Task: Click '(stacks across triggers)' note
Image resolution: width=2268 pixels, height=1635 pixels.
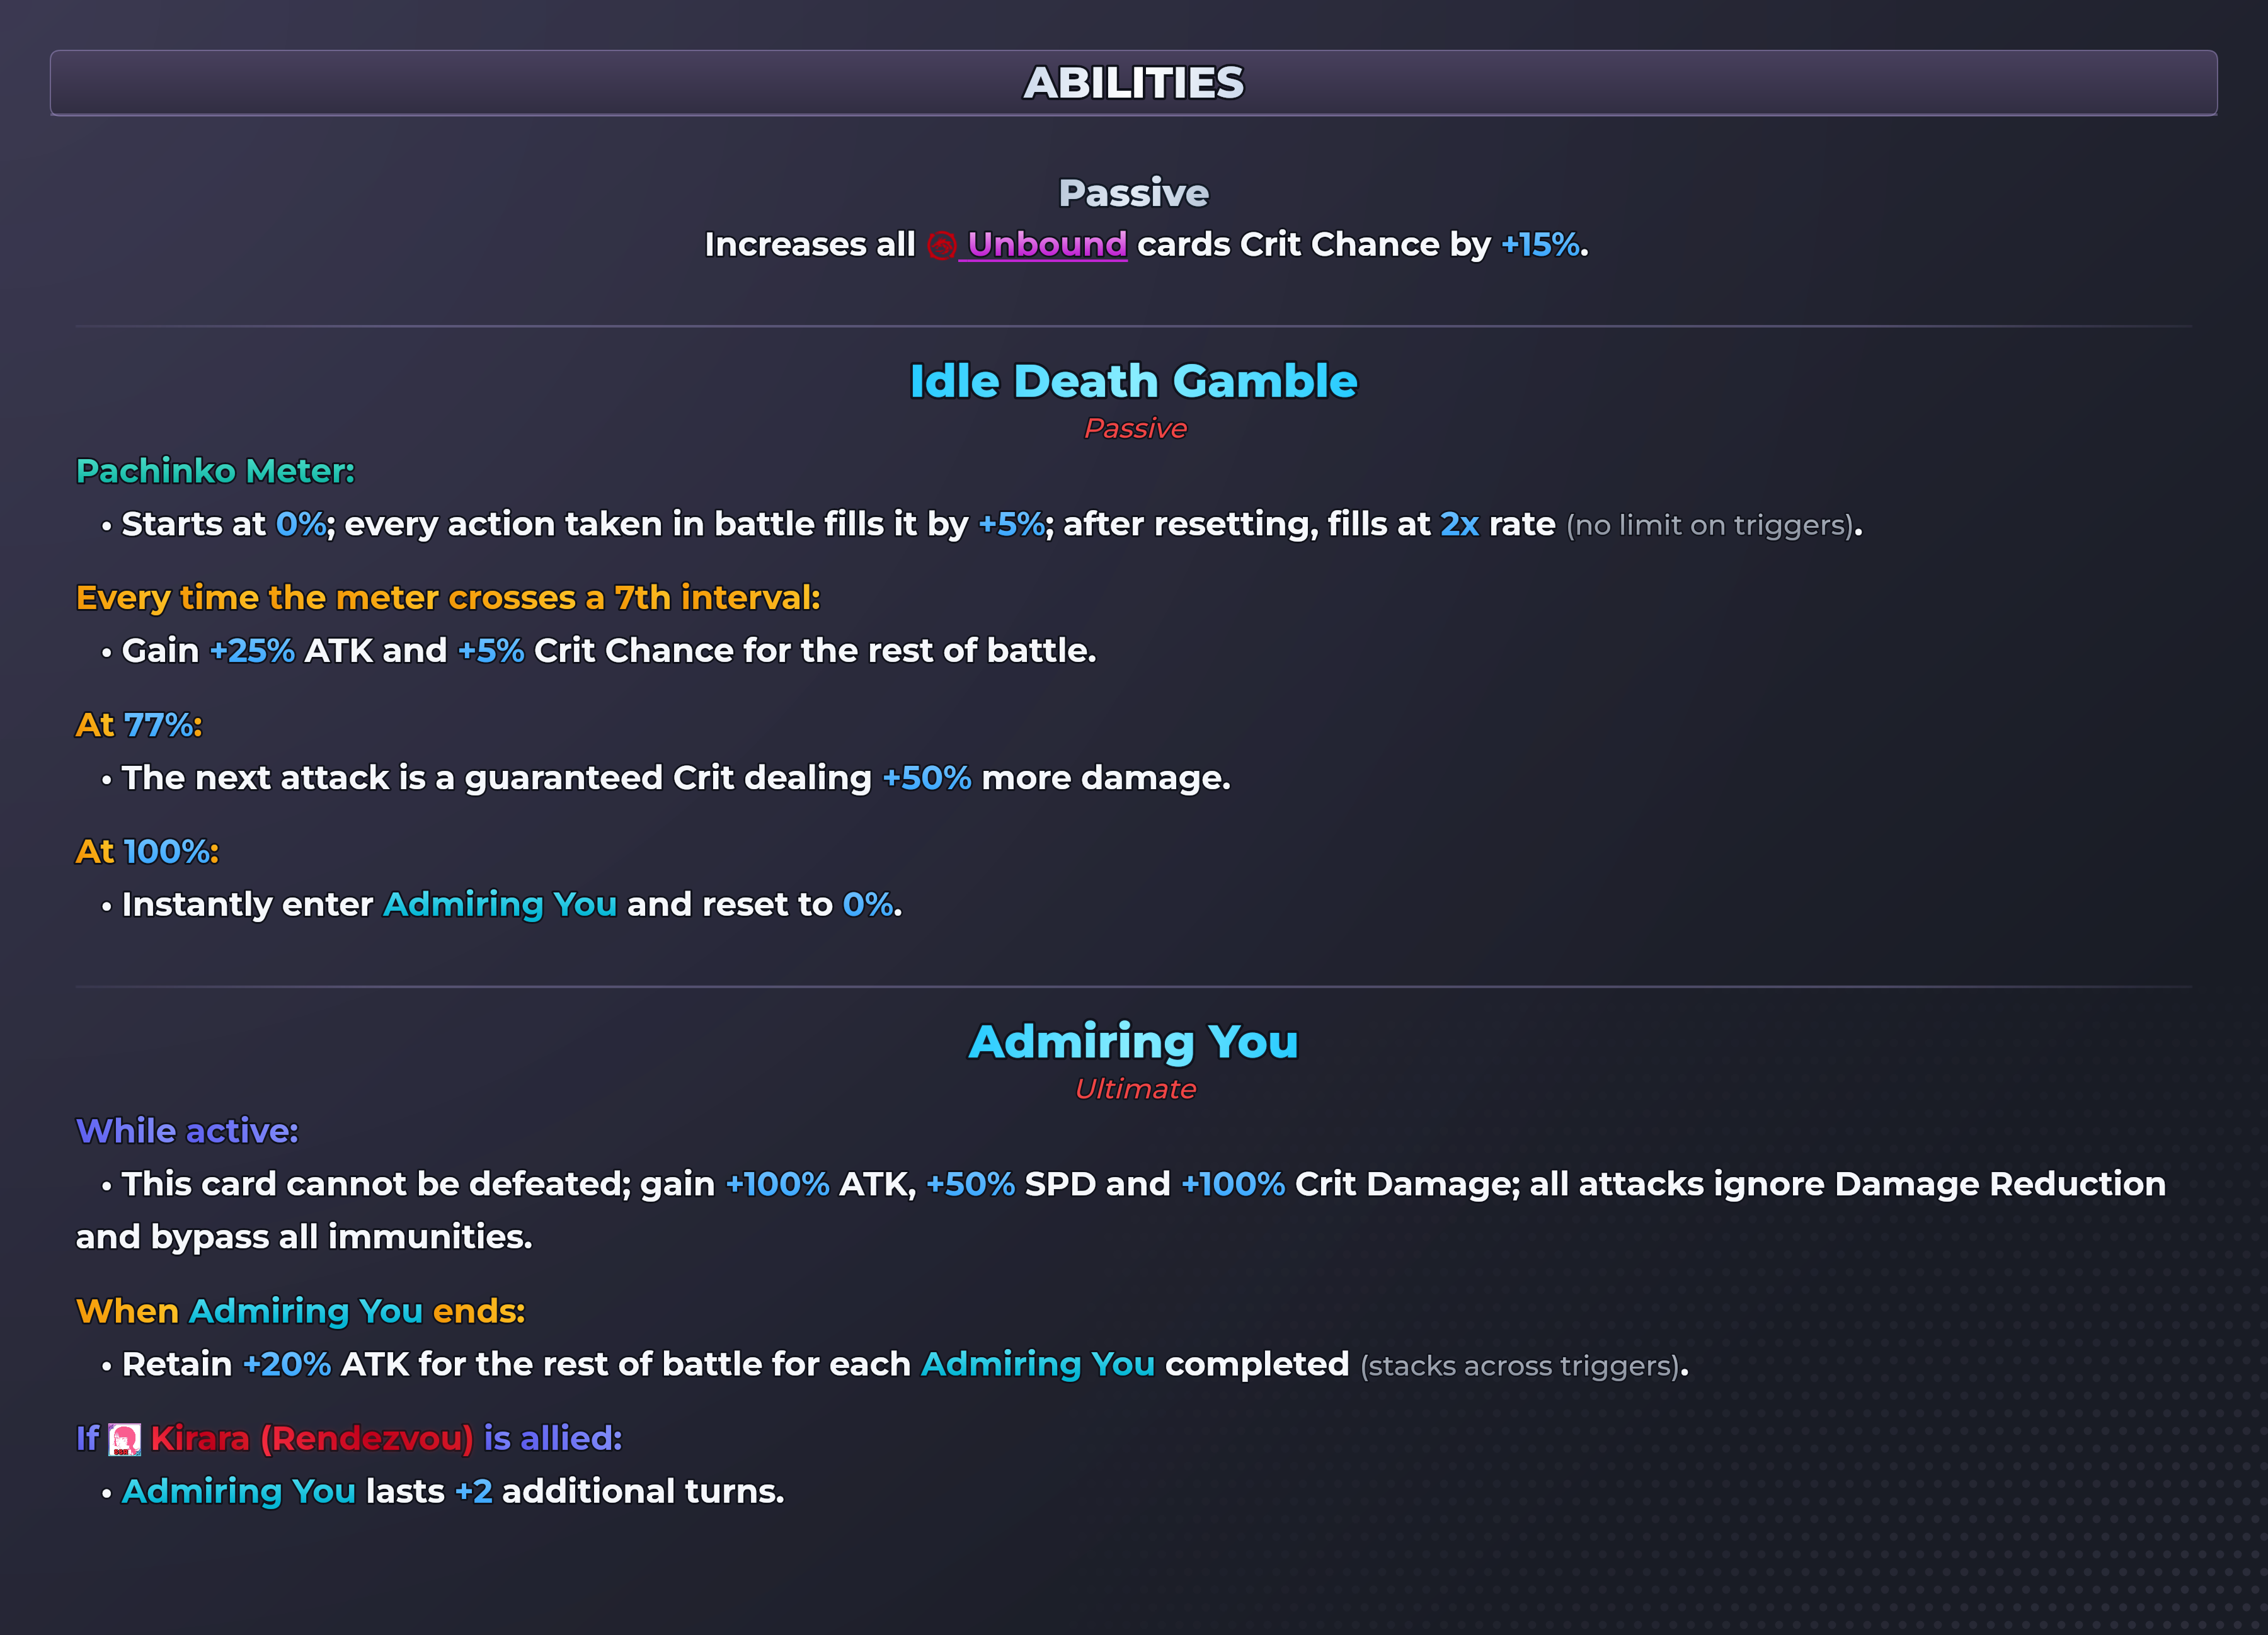Action: (x=1519, y=1366)
